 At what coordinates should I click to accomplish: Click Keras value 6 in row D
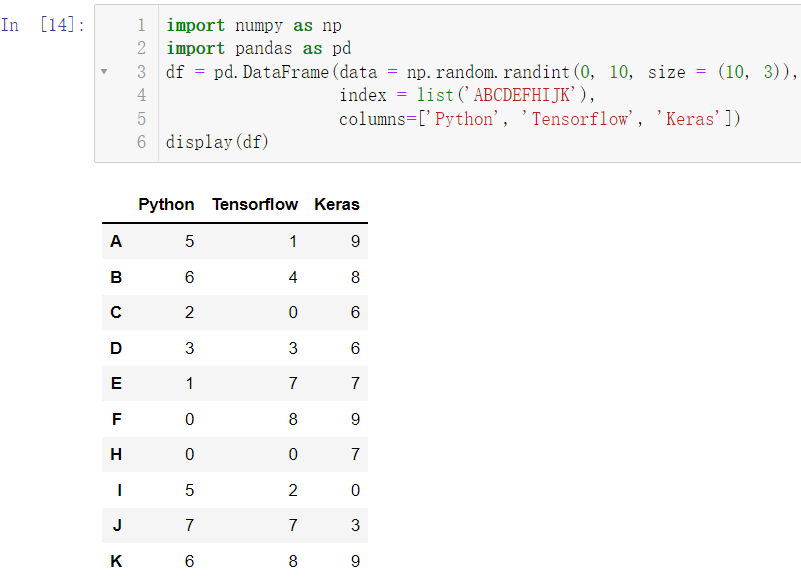(x=356, y=348)
